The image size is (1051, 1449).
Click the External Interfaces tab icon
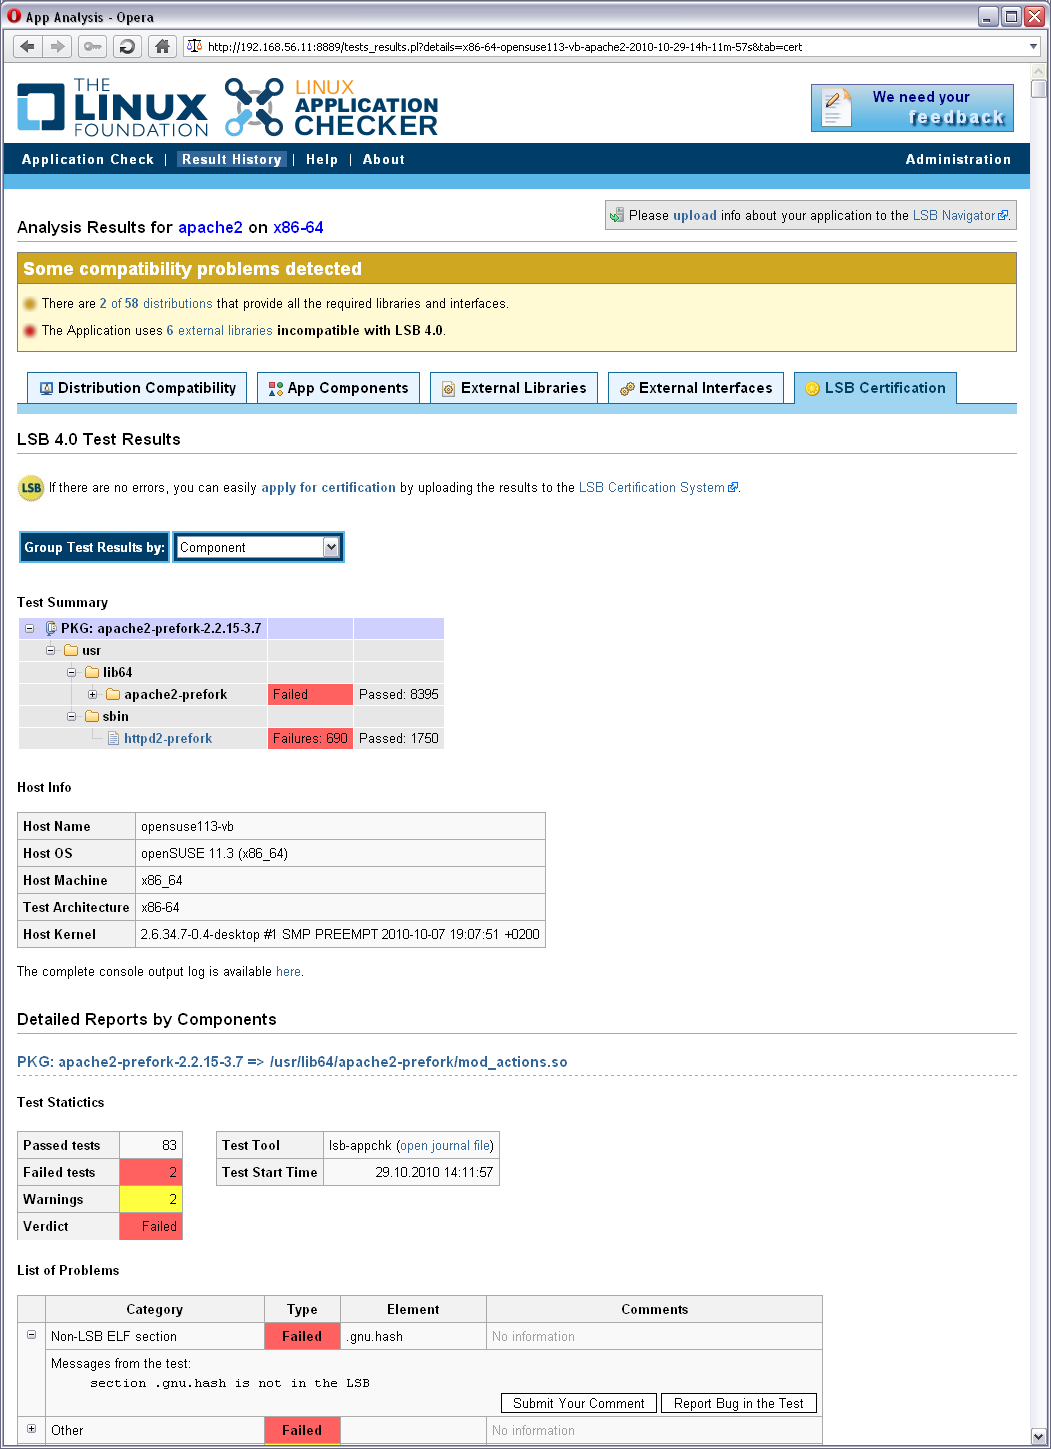coord(627,389)
